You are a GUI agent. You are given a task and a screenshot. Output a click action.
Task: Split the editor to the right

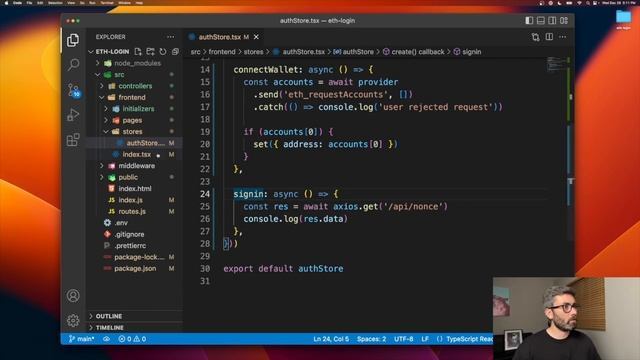(549, 37)
